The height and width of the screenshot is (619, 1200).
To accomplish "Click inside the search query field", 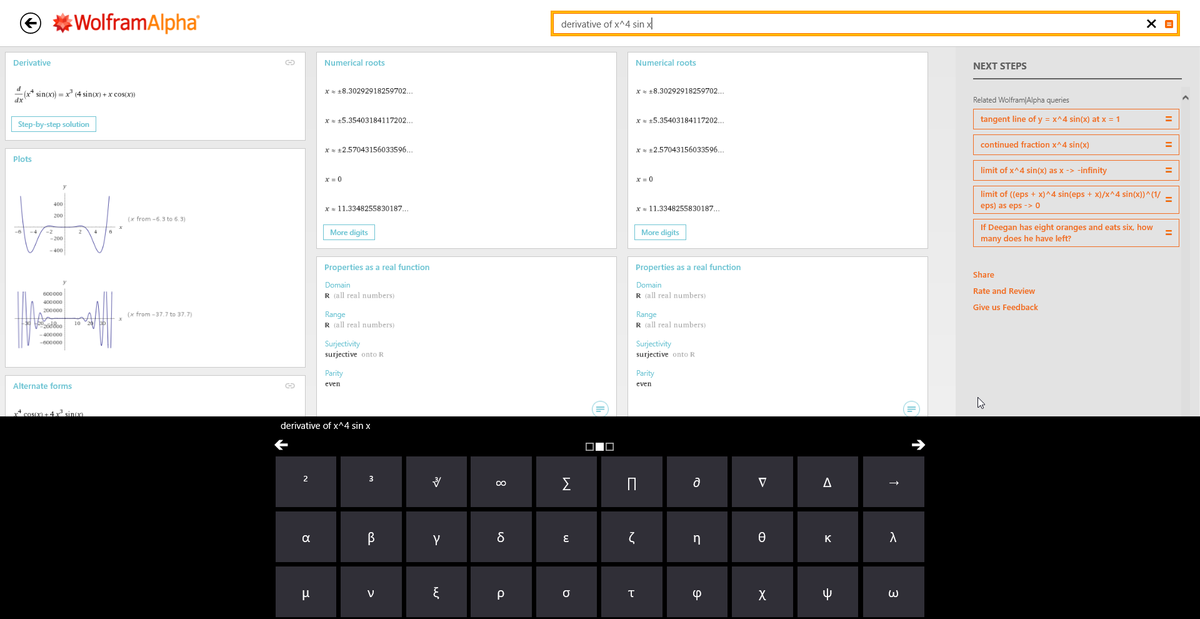I will tap(800, 22).
